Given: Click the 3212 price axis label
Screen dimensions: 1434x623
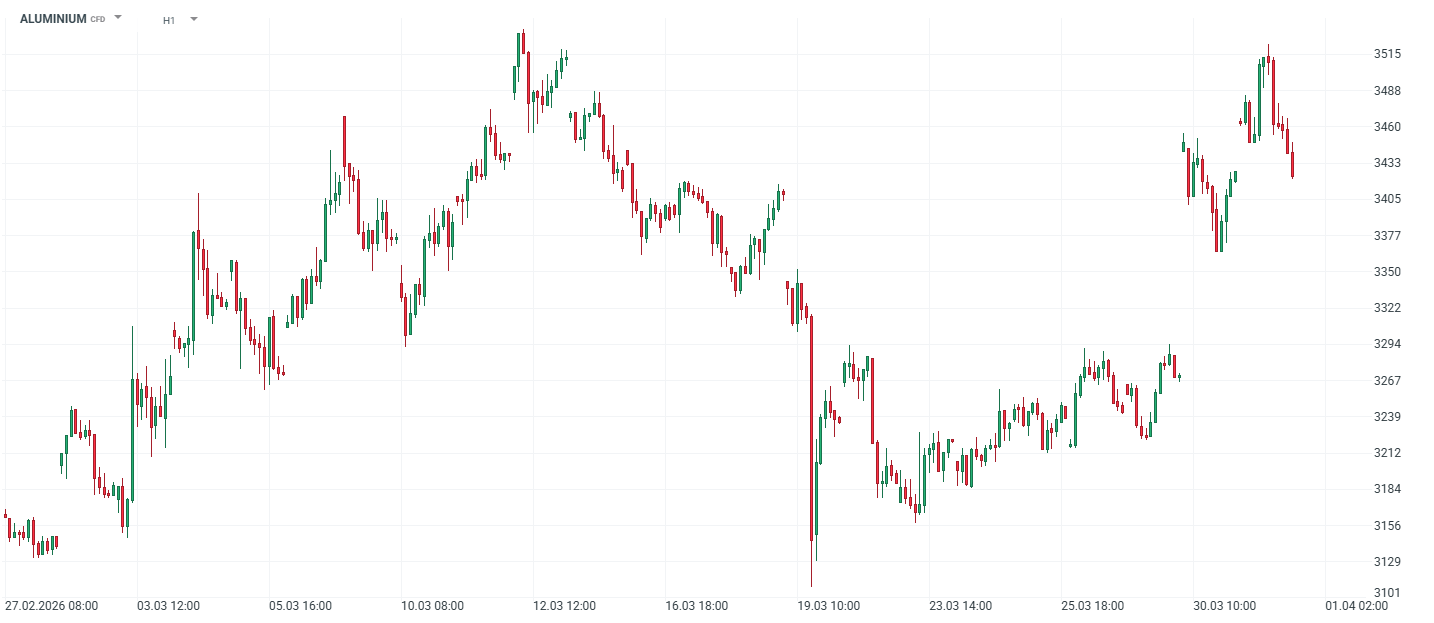Looking at the screenshot, I should coord(1387,453).
